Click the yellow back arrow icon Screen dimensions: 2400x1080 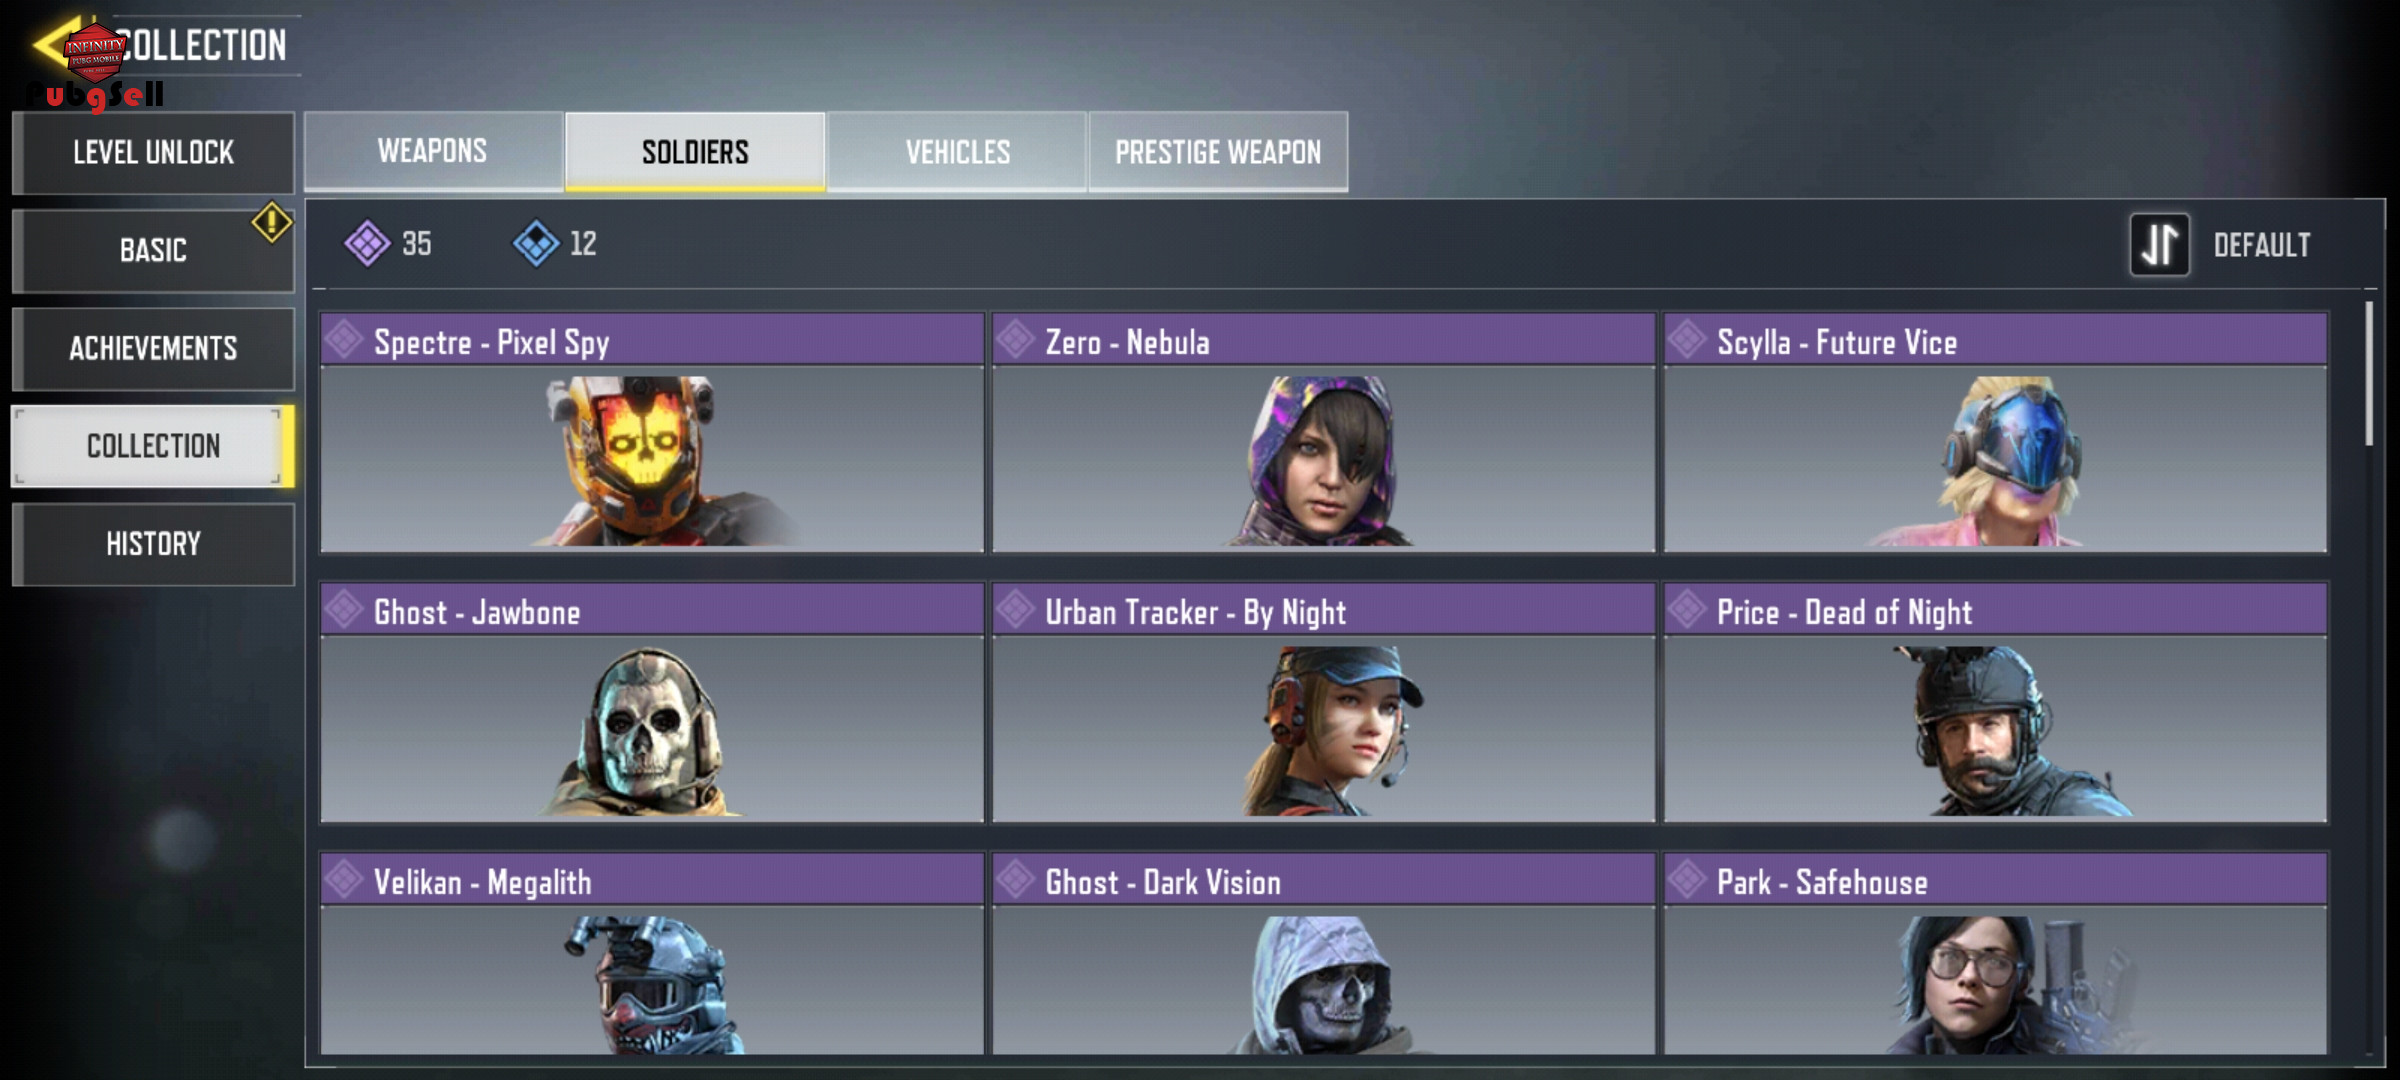[52, 44]
